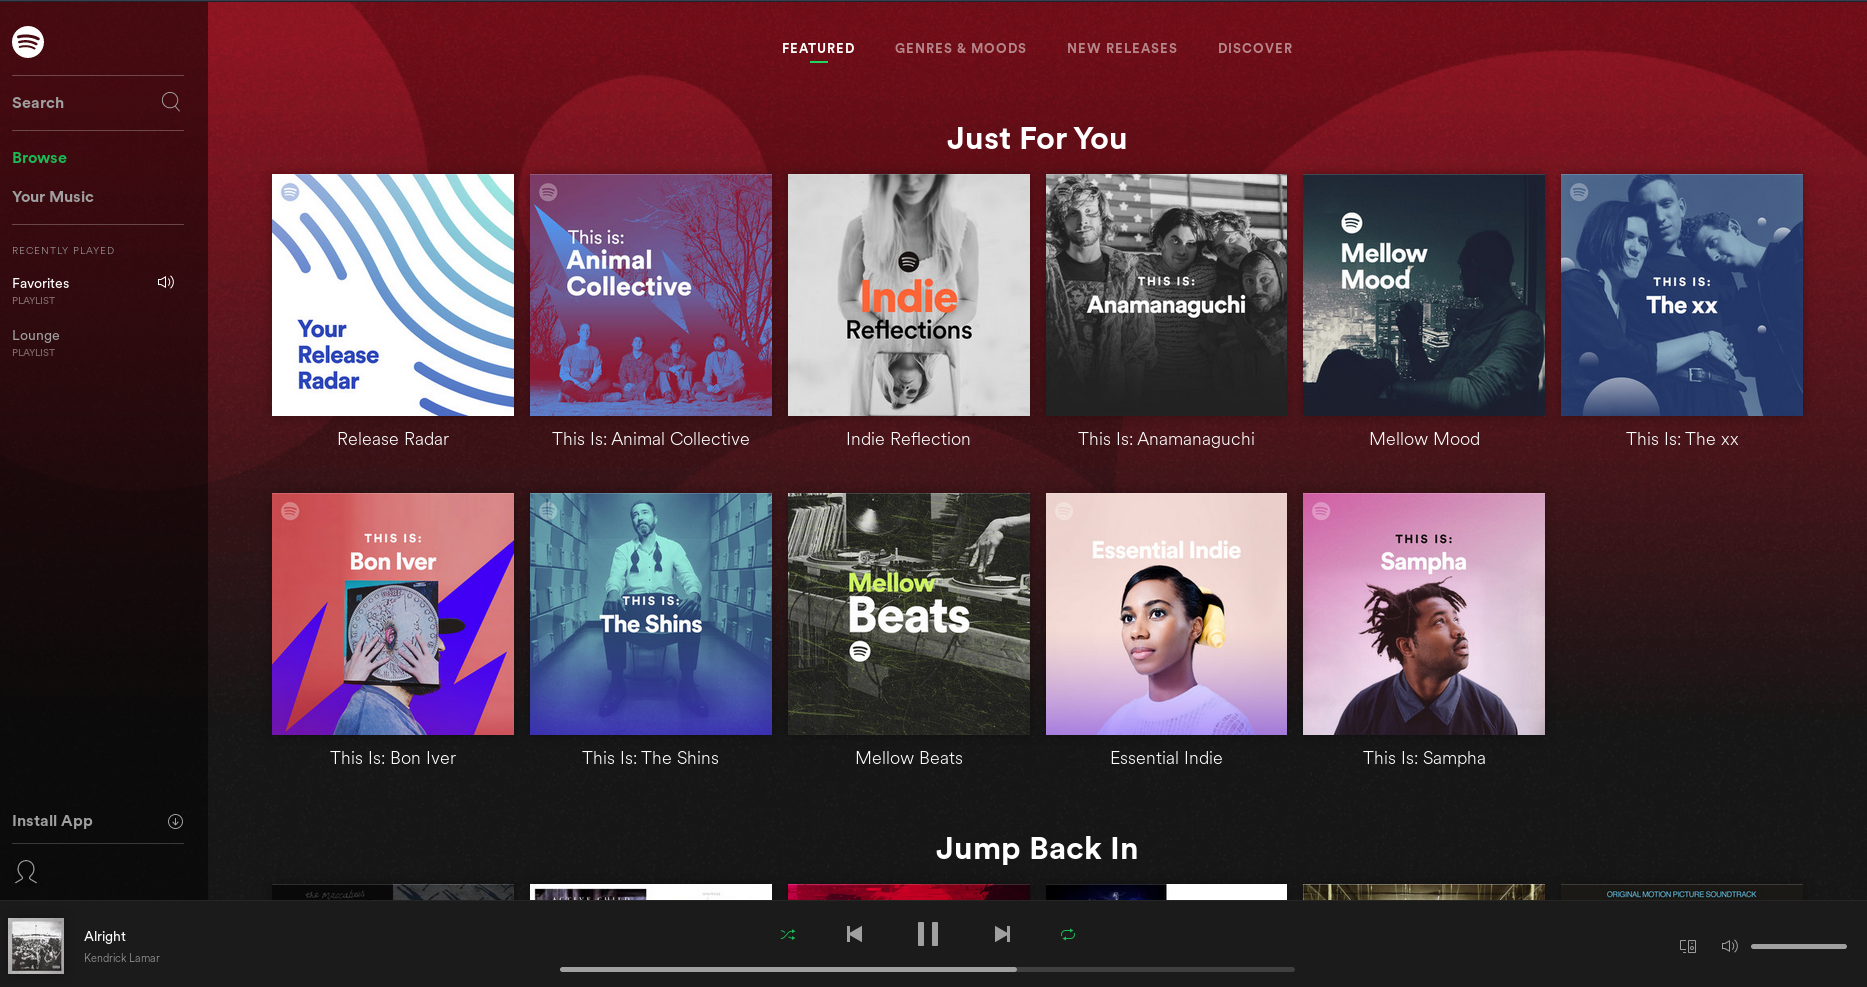This screenshot has width=1867, height=987.
Task: Seek along the song progress bar
Action: coord(927,969)
